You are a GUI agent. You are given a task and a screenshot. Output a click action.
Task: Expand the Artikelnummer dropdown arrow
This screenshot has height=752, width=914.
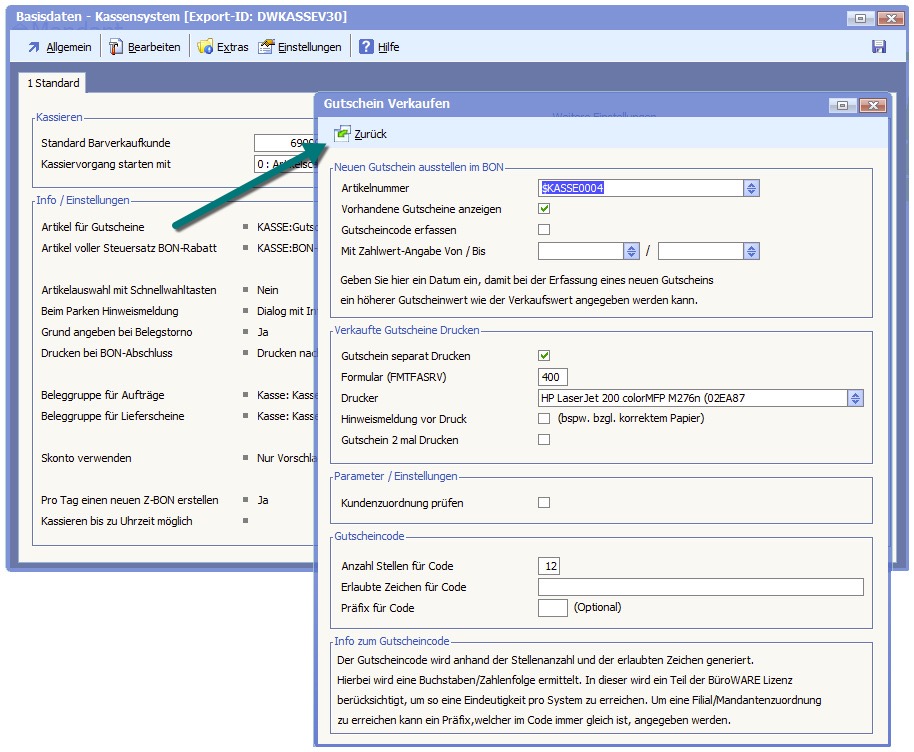[x=751, y=188]
